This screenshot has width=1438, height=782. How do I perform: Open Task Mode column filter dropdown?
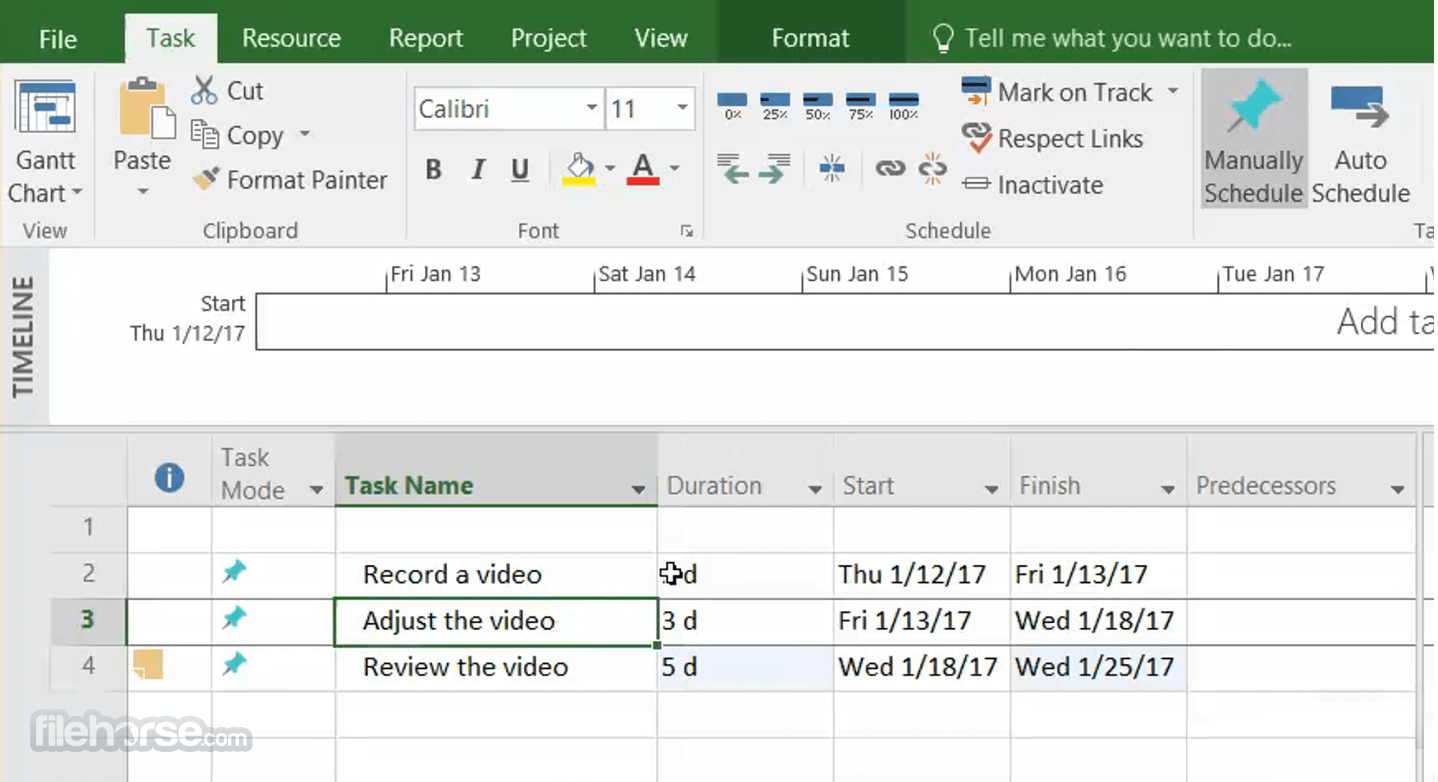click(317, 490)
